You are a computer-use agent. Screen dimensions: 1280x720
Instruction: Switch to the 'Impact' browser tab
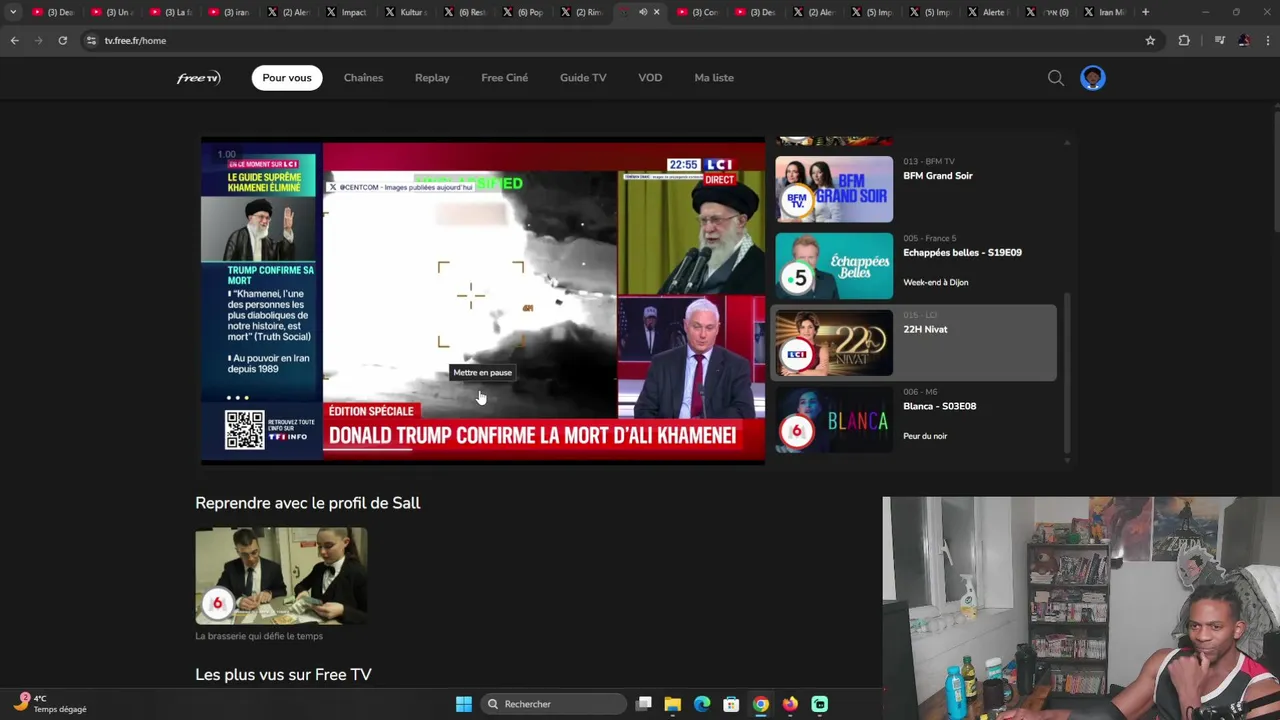pyautogui.click(x=346, y=12)
